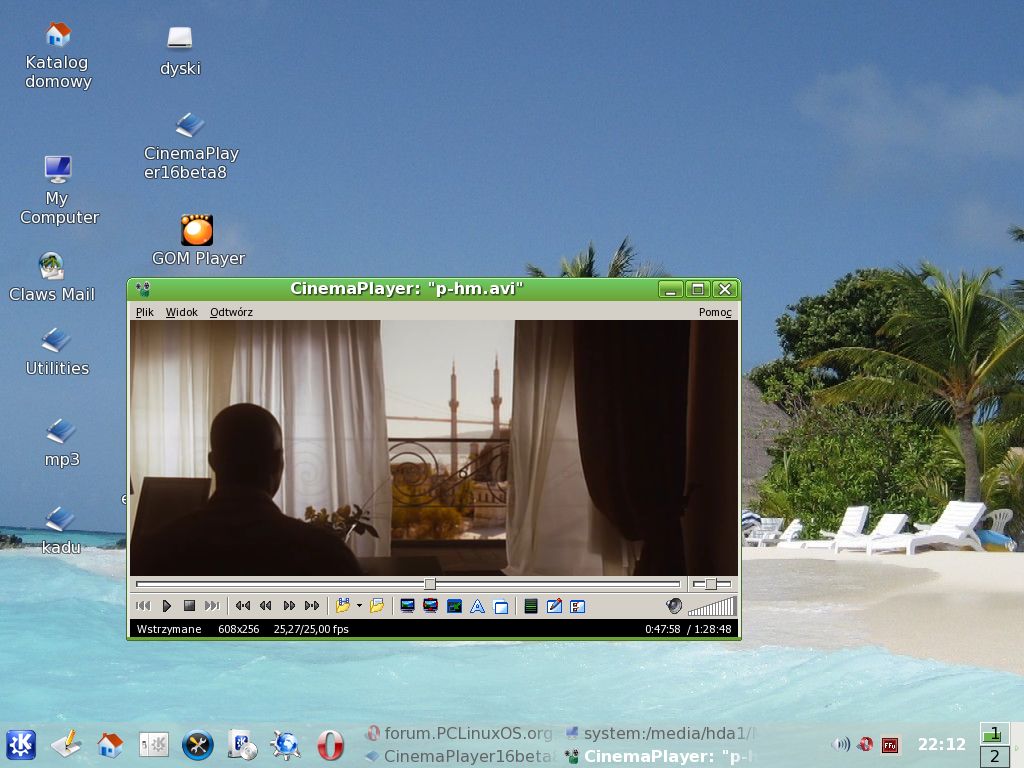Click the Wstrzymane status text
This screenshot has height=768, width=1024.
168,629
